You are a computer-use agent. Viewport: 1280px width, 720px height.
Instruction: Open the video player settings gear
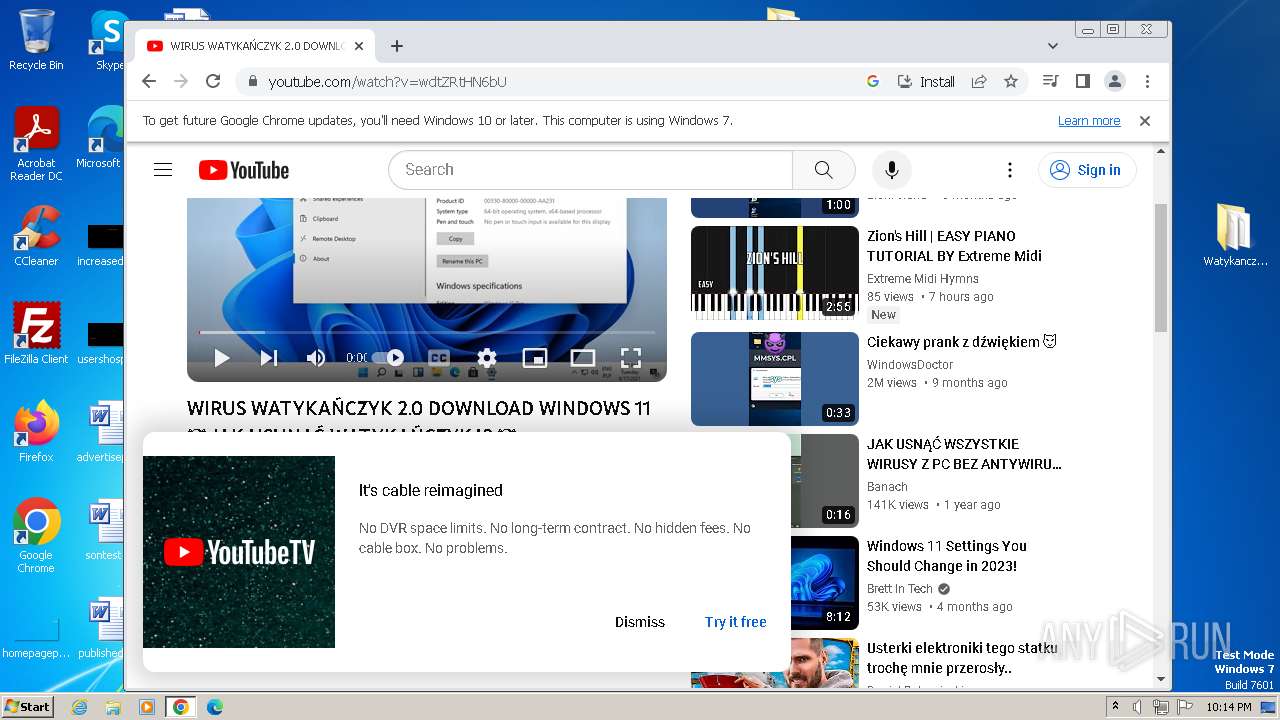tap(486, 358)
